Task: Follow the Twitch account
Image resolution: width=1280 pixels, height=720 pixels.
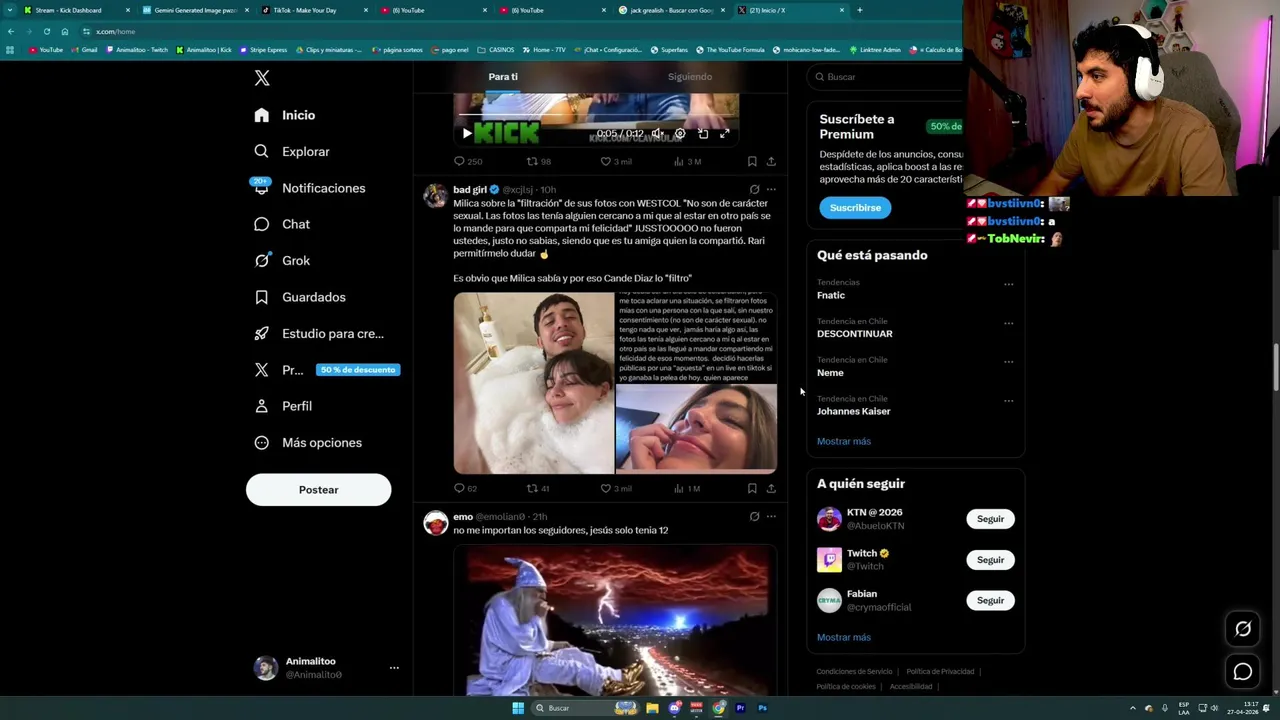Action: (990, 560)
